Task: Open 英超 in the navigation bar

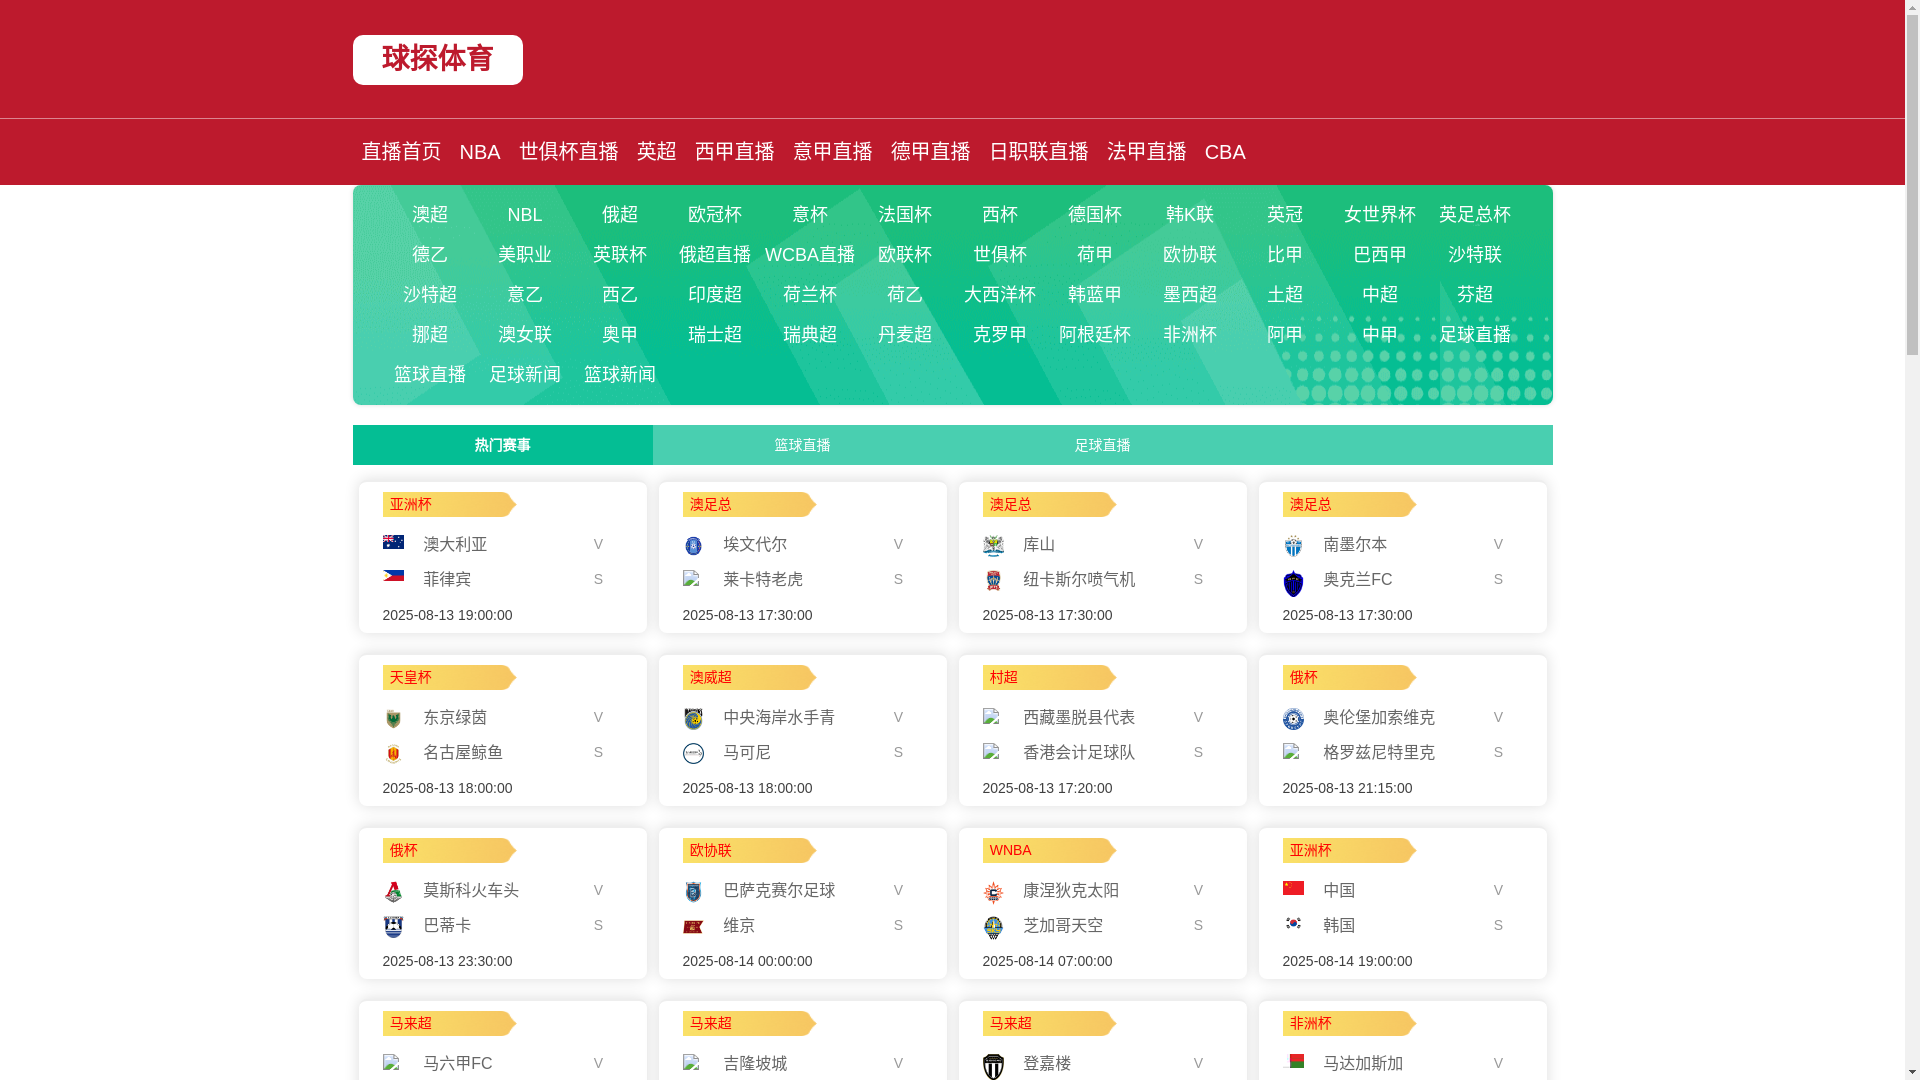Action: coord(657,151)
